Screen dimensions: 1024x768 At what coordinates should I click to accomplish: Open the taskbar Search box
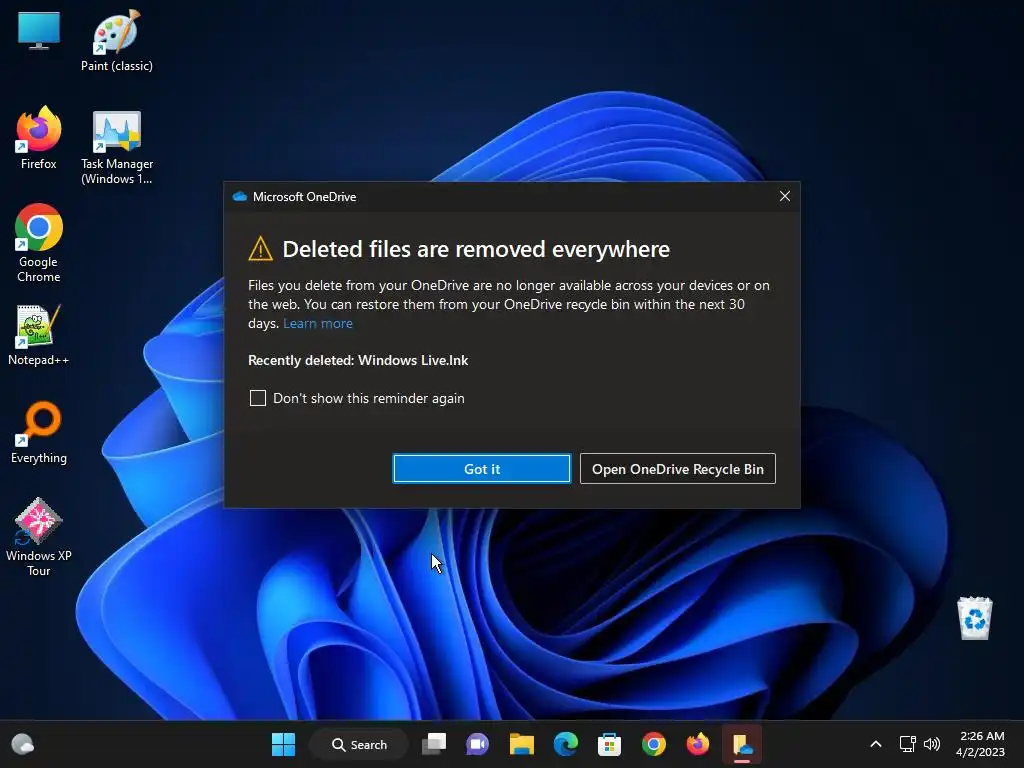coord(359,744)
